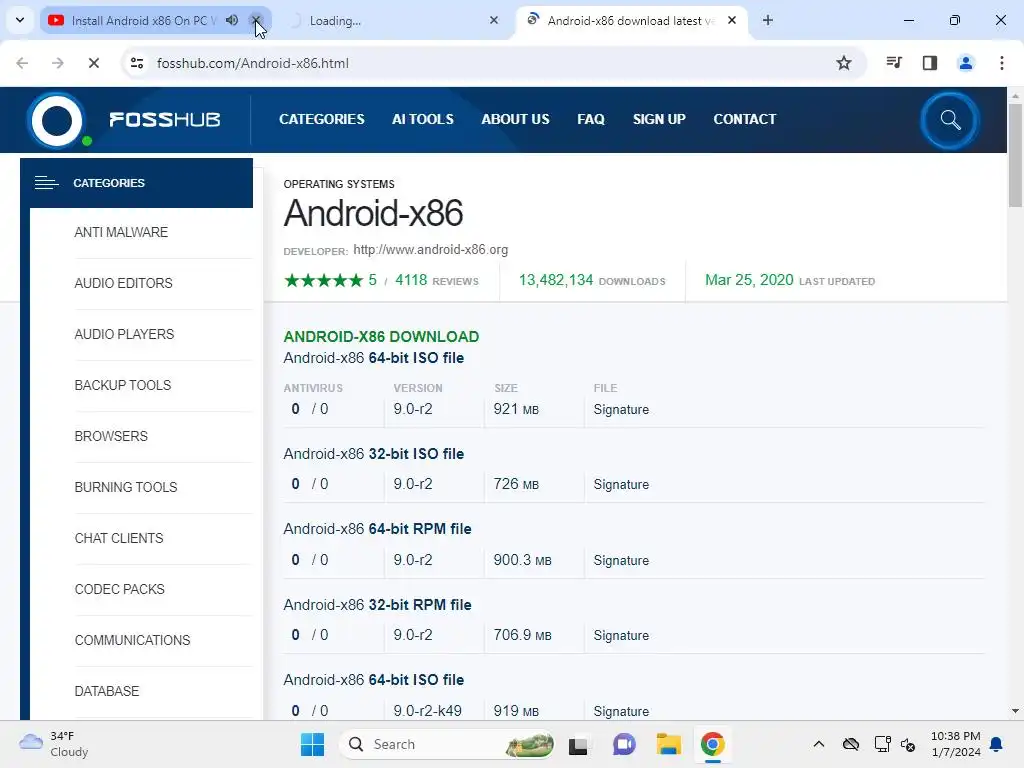Viewport: 1024px width, 768px height.
Task: Toggle the Chrome side panel icon
Action: tap(929, 63)
